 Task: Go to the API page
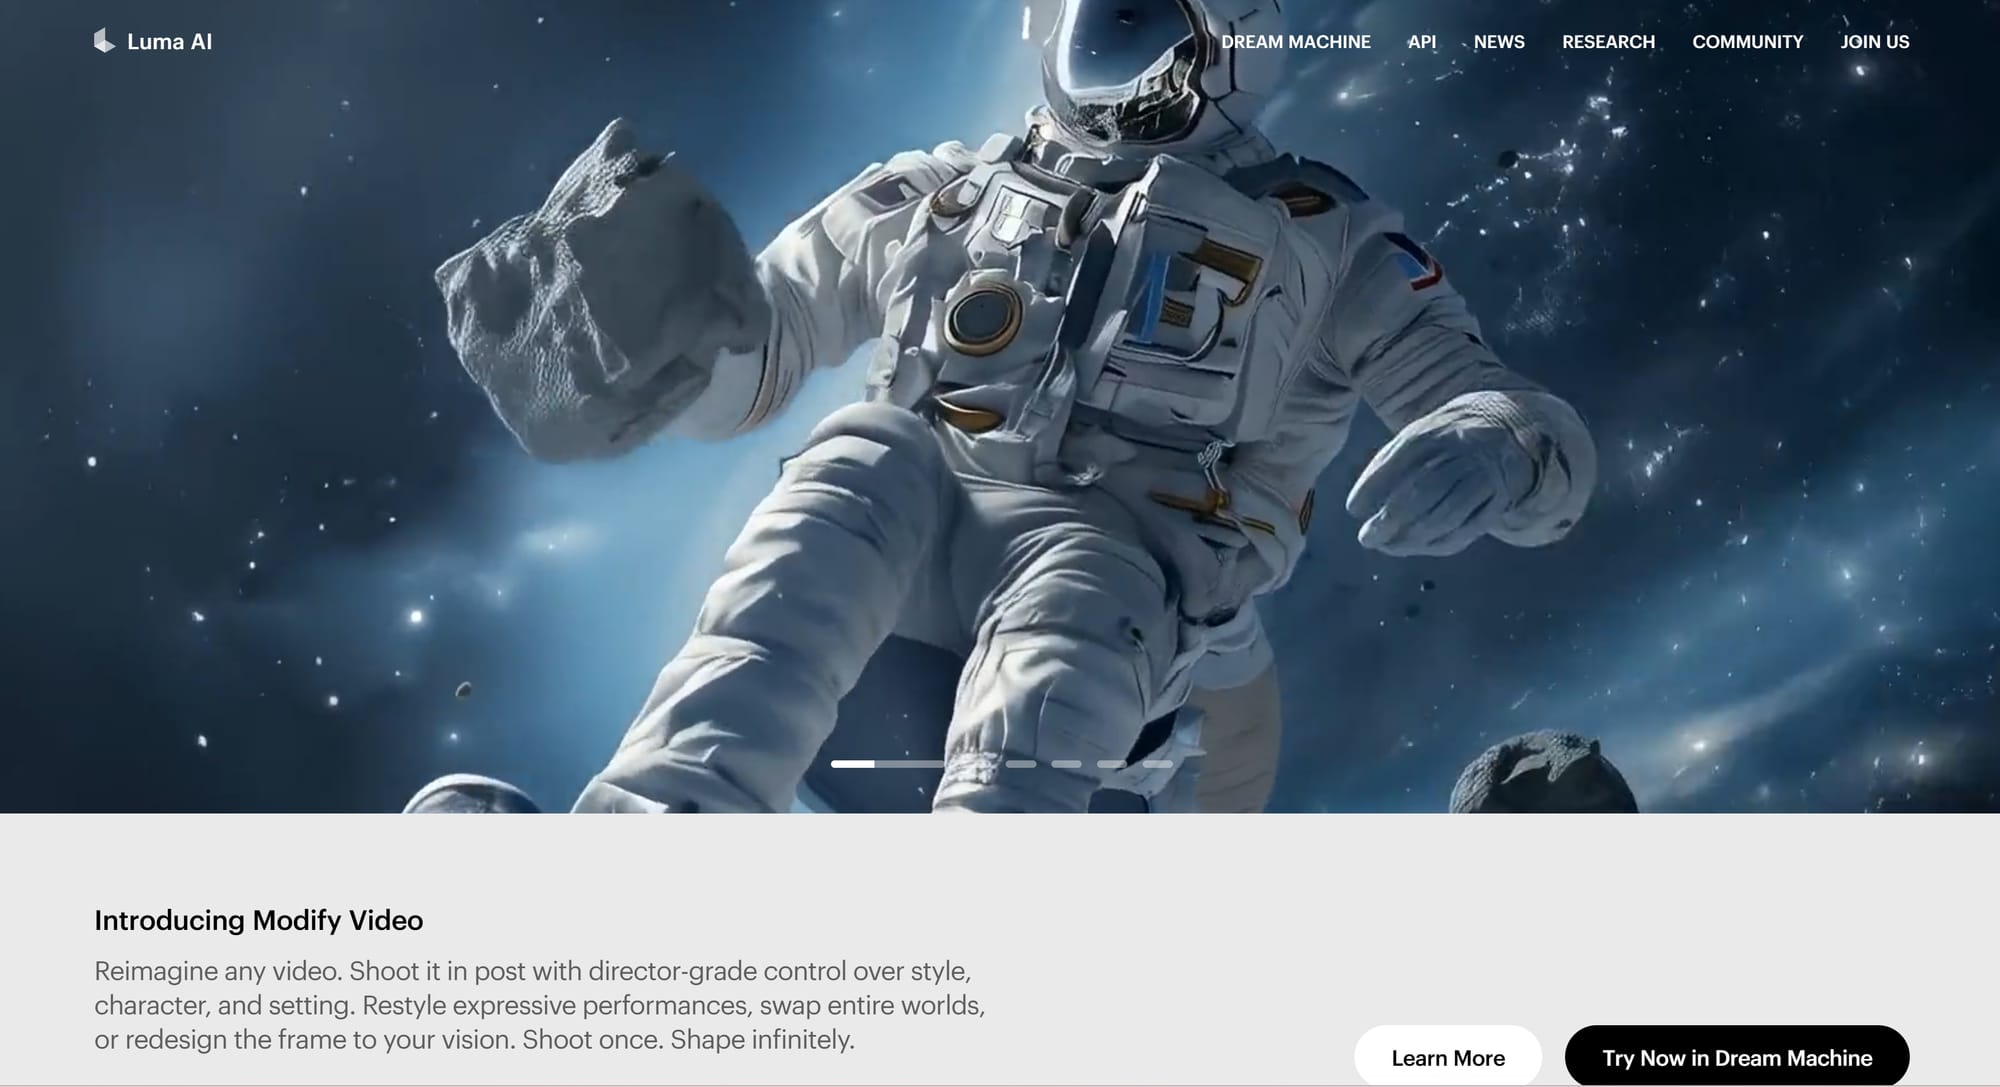[1421, 42]
